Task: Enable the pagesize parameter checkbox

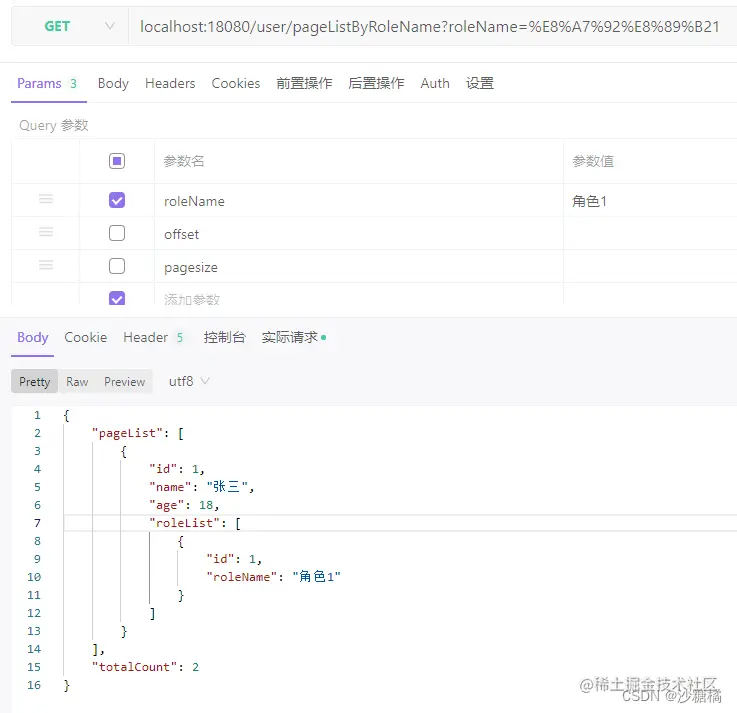Action: coord(117,266)
